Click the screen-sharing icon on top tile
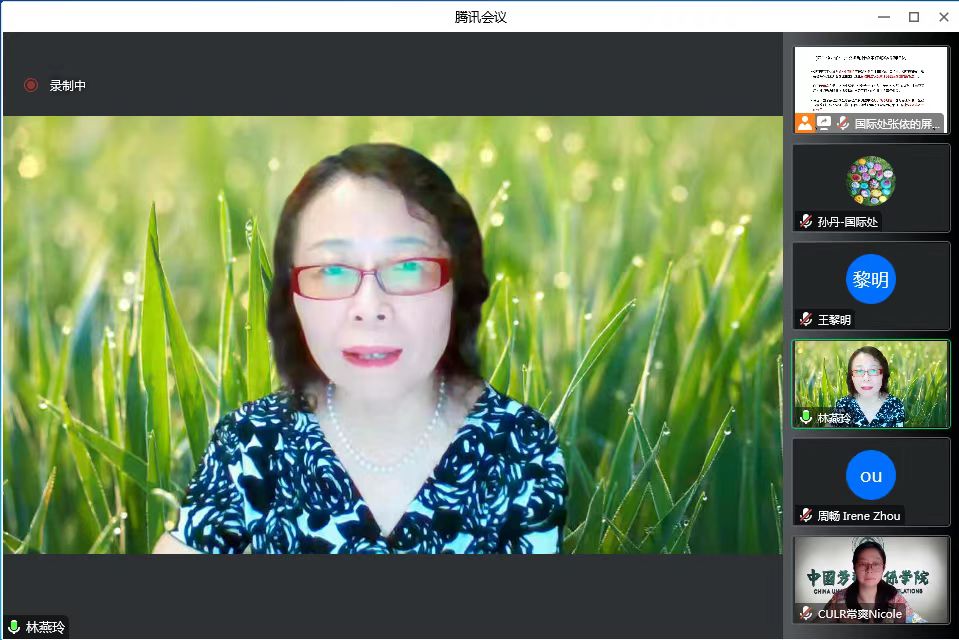This screenshot has height=640, width=959. [824, 123]
